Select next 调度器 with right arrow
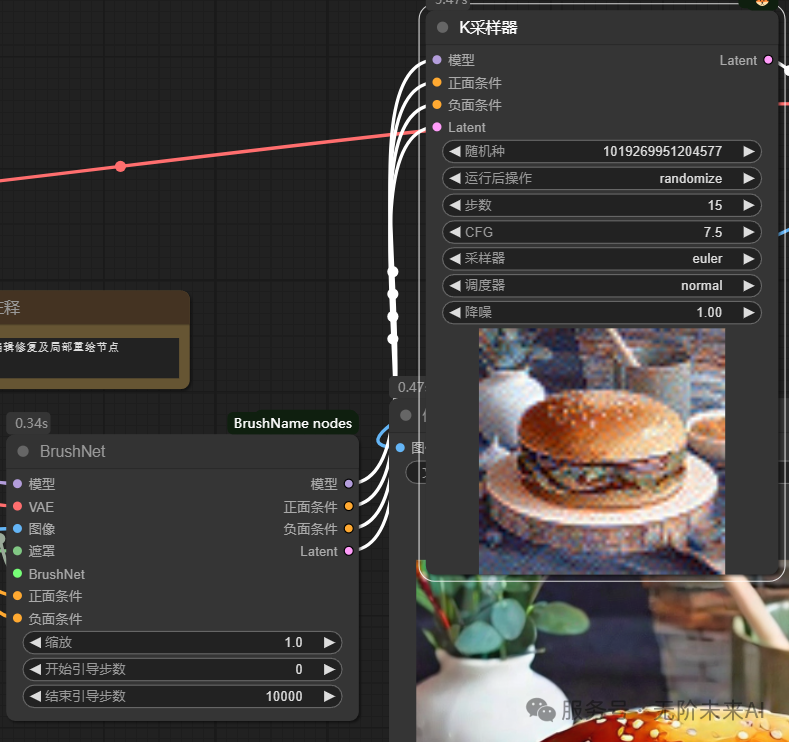Image resolution: width=789 pixels, height=742 pixels. click(x=749, y=285)
